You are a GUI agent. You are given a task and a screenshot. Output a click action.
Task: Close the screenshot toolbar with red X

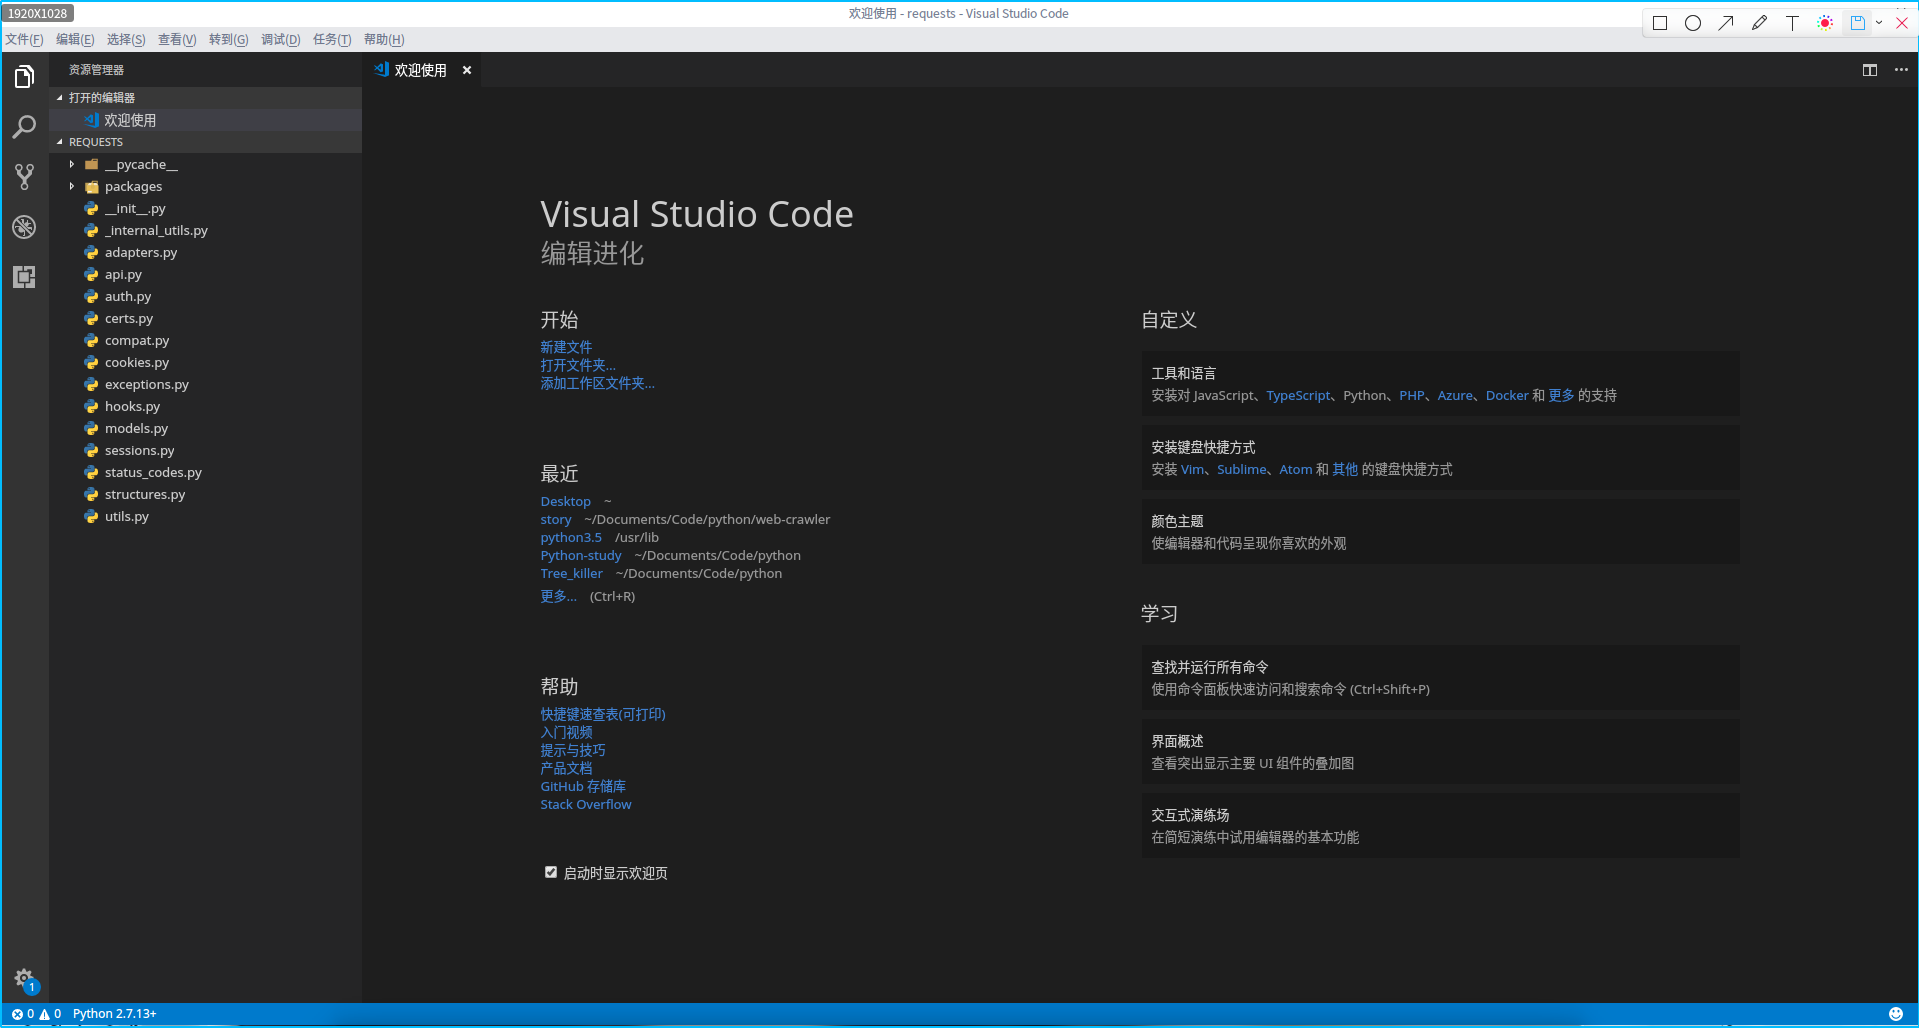coord(1901,23)
